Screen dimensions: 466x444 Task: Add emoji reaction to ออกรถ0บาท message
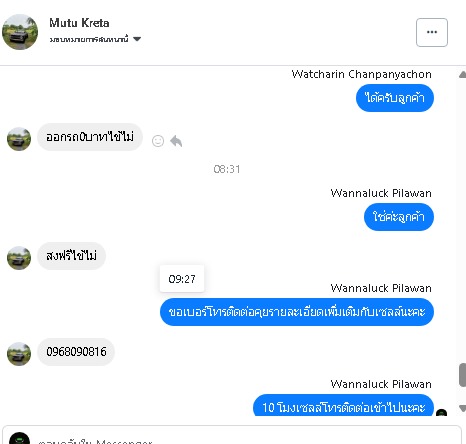click(158, 141)
